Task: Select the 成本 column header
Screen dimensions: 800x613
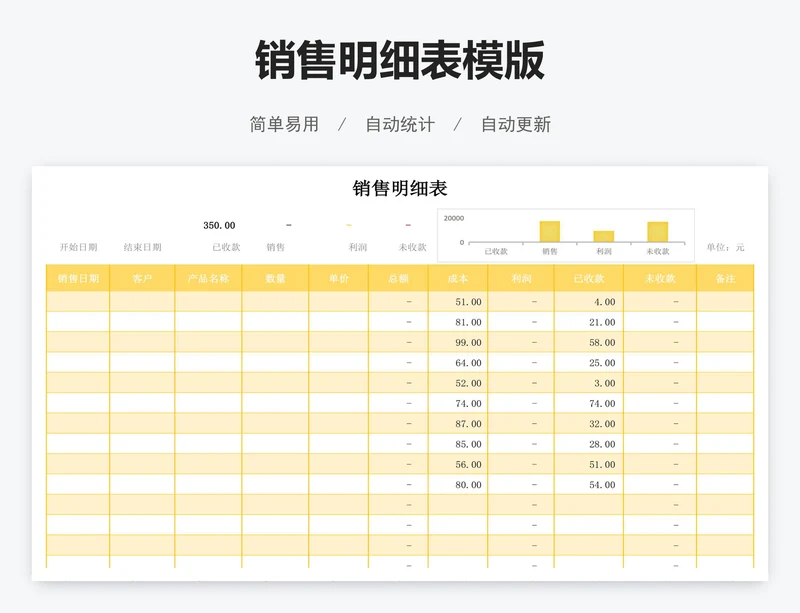Action: tap(458, 278)
